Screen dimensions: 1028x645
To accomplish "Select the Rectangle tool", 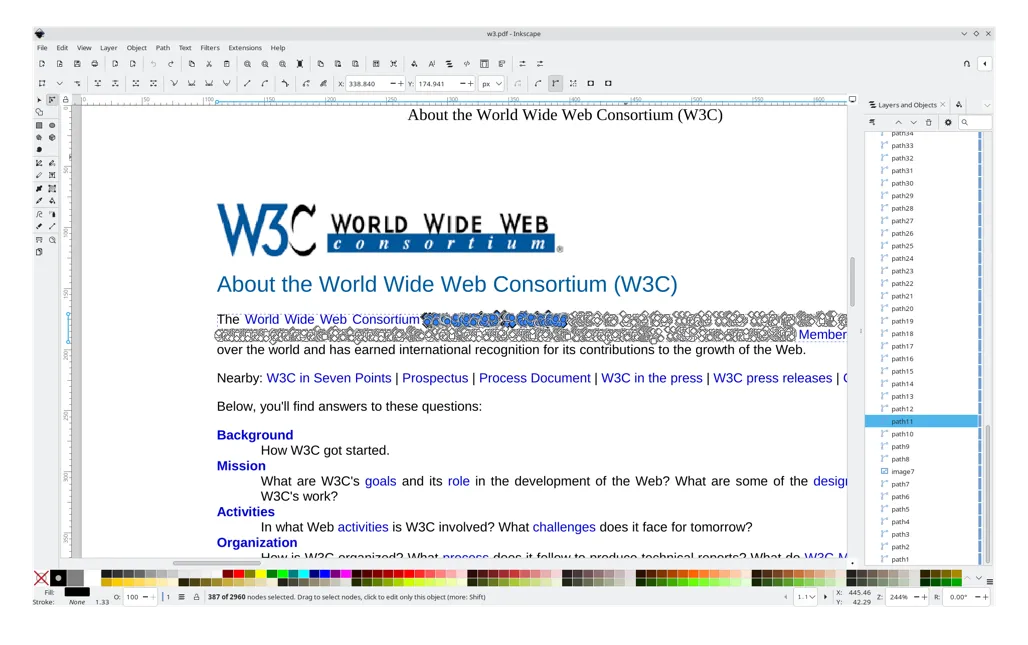I will click(40, 125).
